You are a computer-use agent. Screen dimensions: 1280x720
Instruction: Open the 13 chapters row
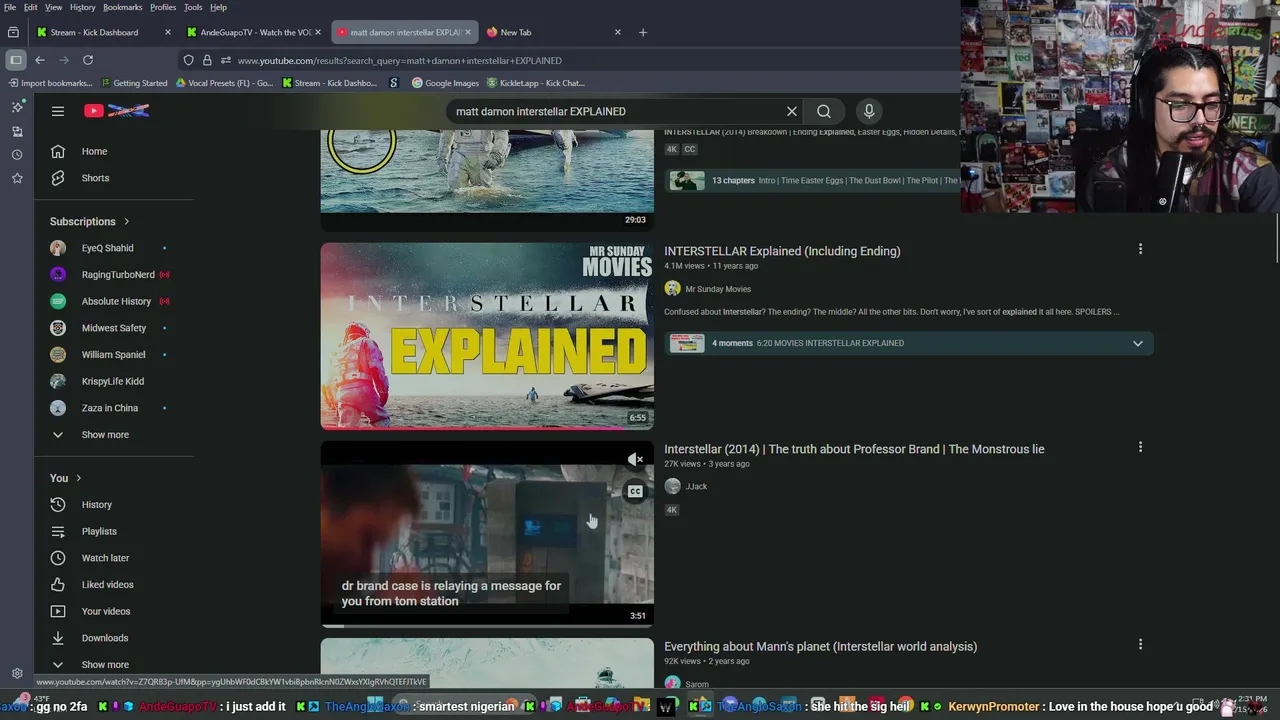812,181
